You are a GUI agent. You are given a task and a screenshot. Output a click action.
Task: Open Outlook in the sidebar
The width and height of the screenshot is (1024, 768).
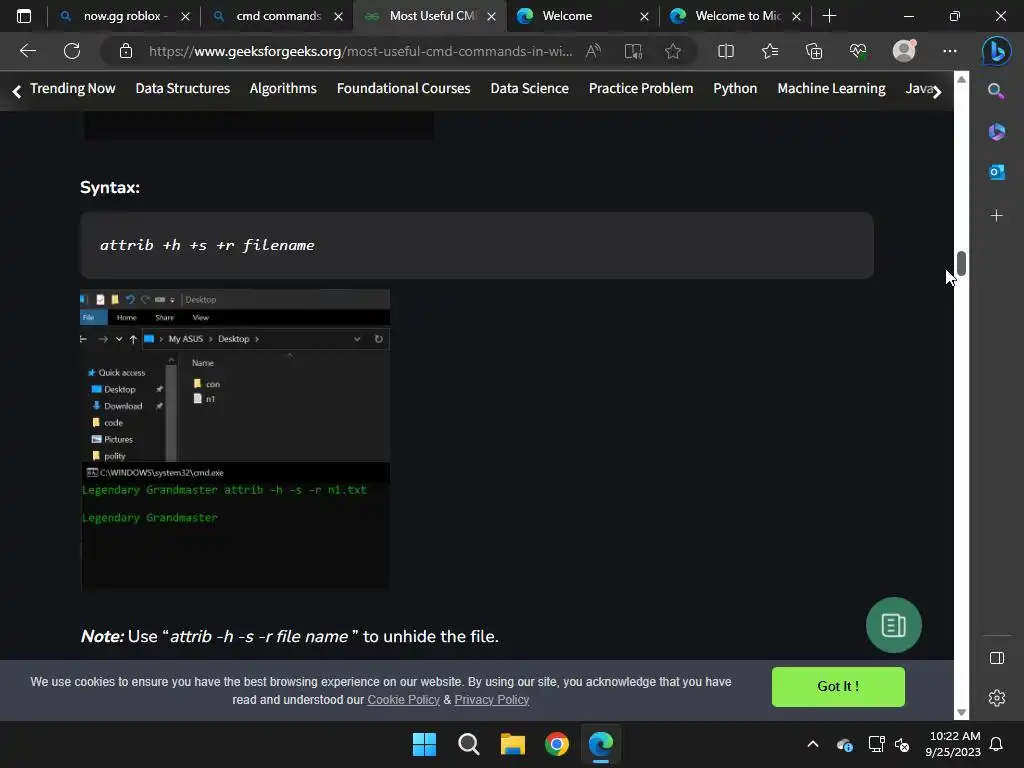[997, 172]
